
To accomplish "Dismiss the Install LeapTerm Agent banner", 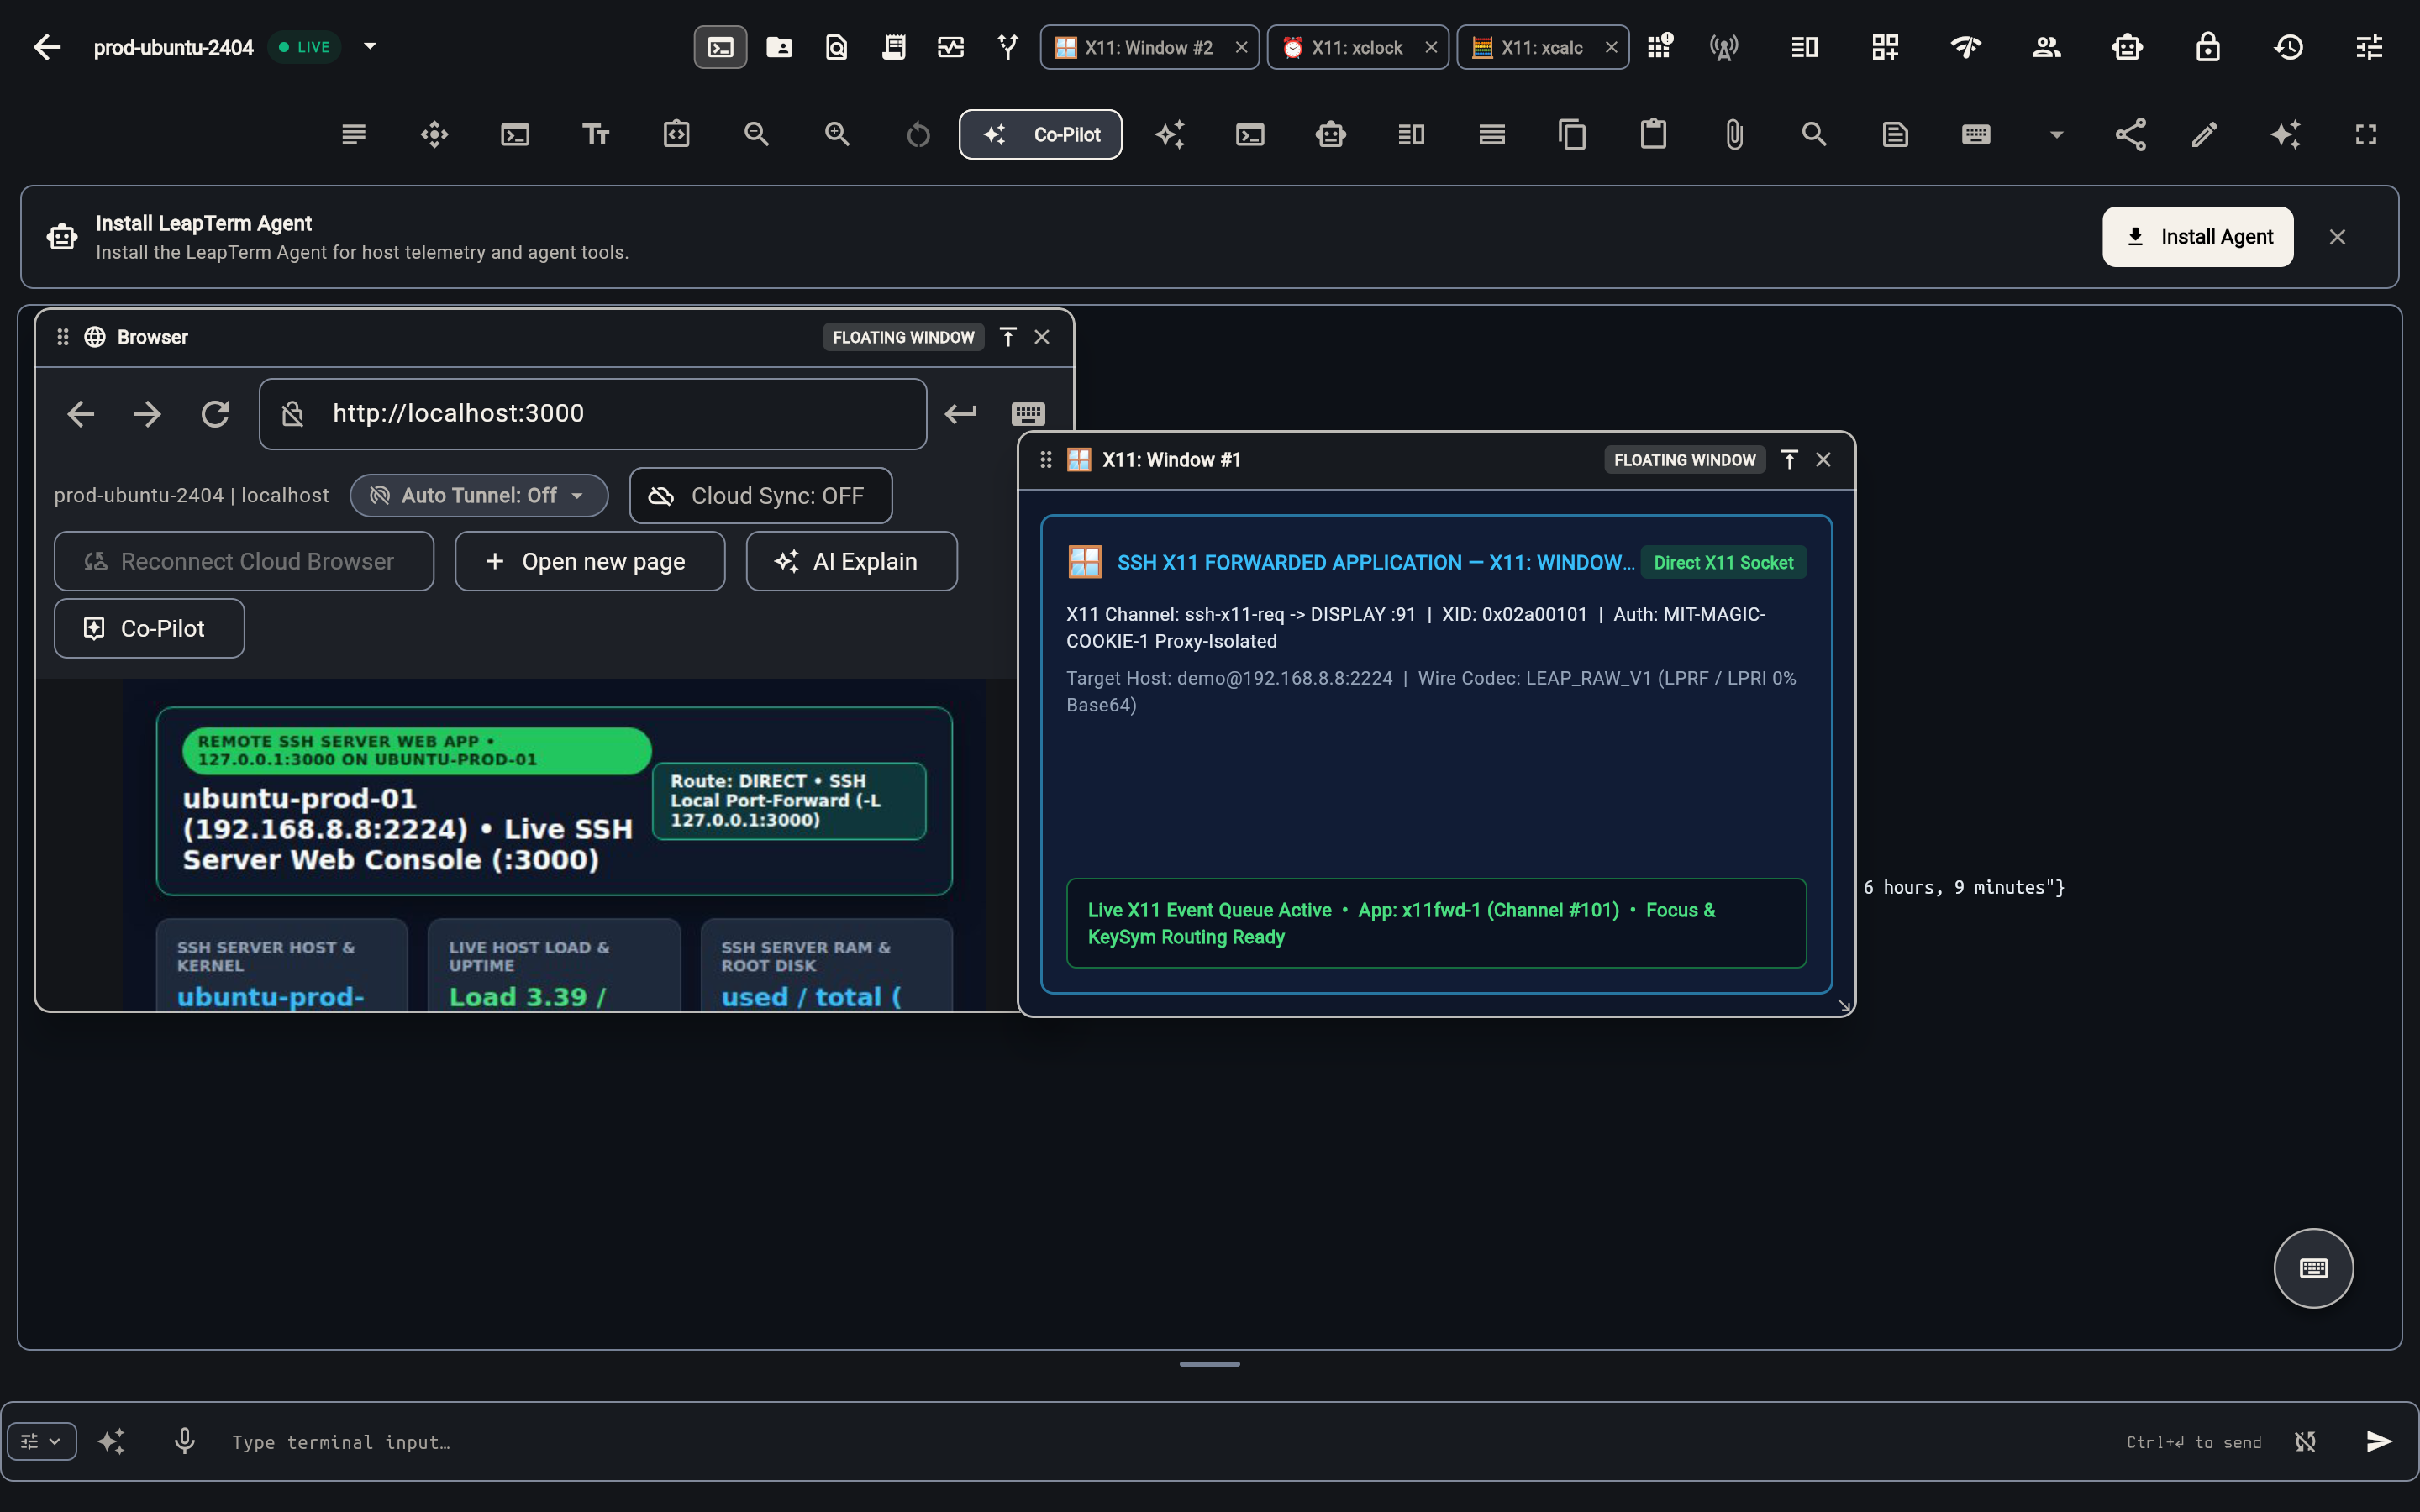I will pyautogui.click(x=2337, y=237).
